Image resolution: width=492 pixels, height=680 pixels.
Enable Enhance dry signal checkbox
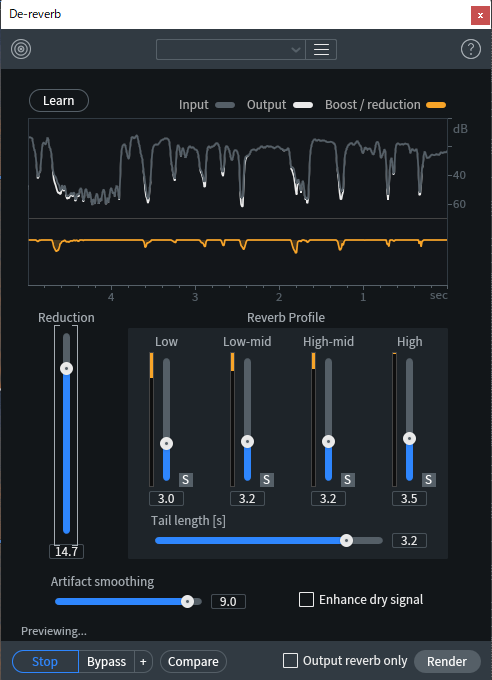(306, 599)
